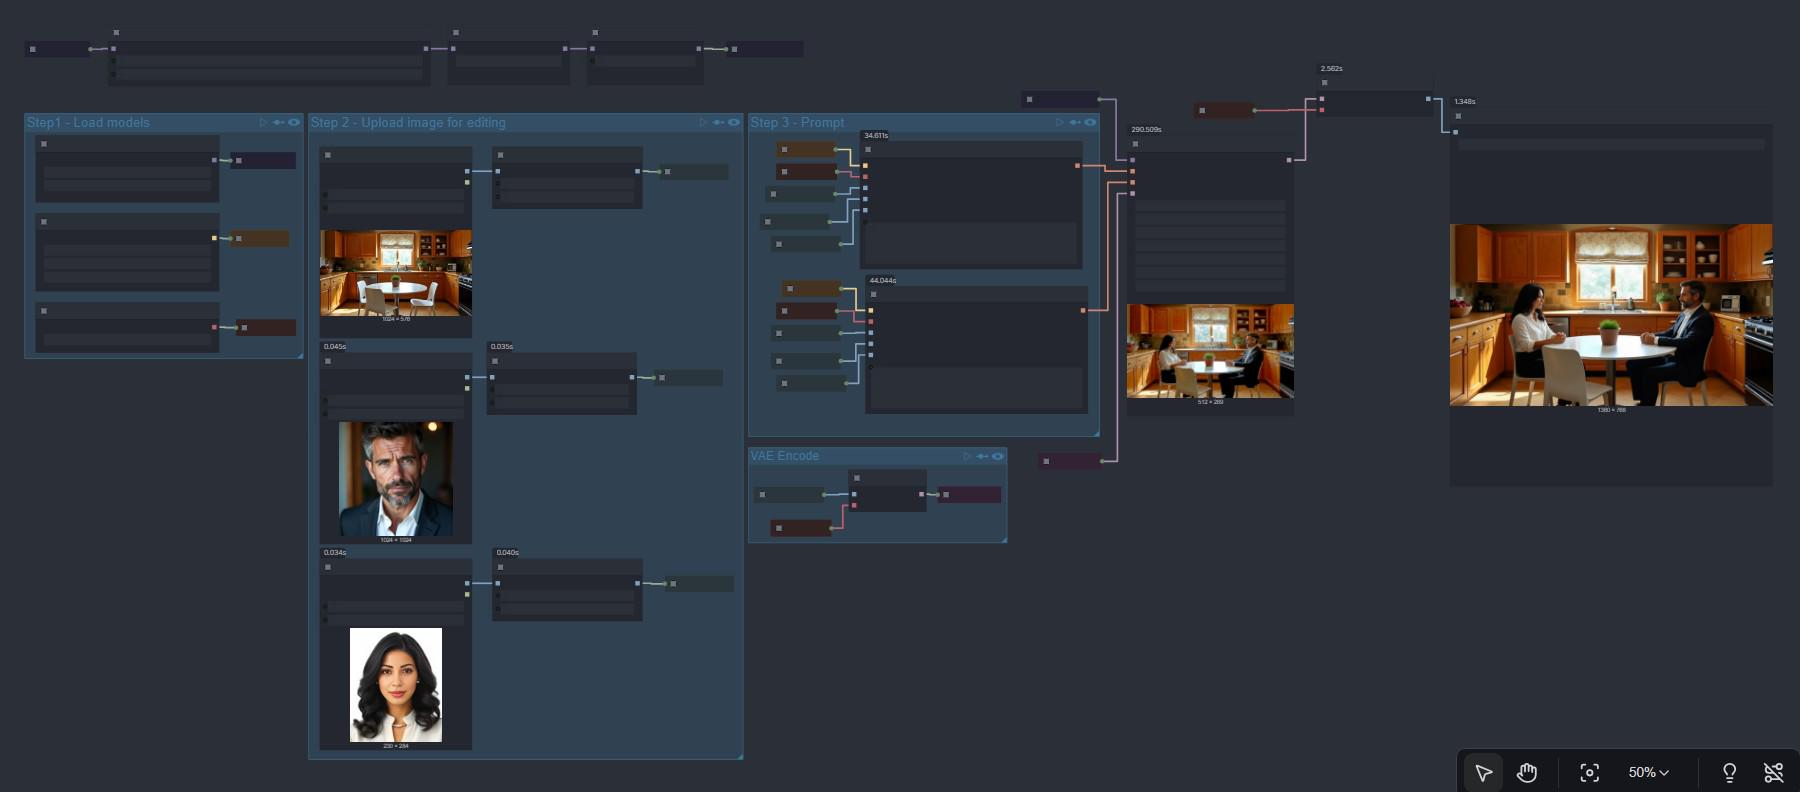Toggle eye on Step 3 - Prompt group
The width and height of the screenshot is (1800, 792).
pyautogui.click(x=1090, y=122)
